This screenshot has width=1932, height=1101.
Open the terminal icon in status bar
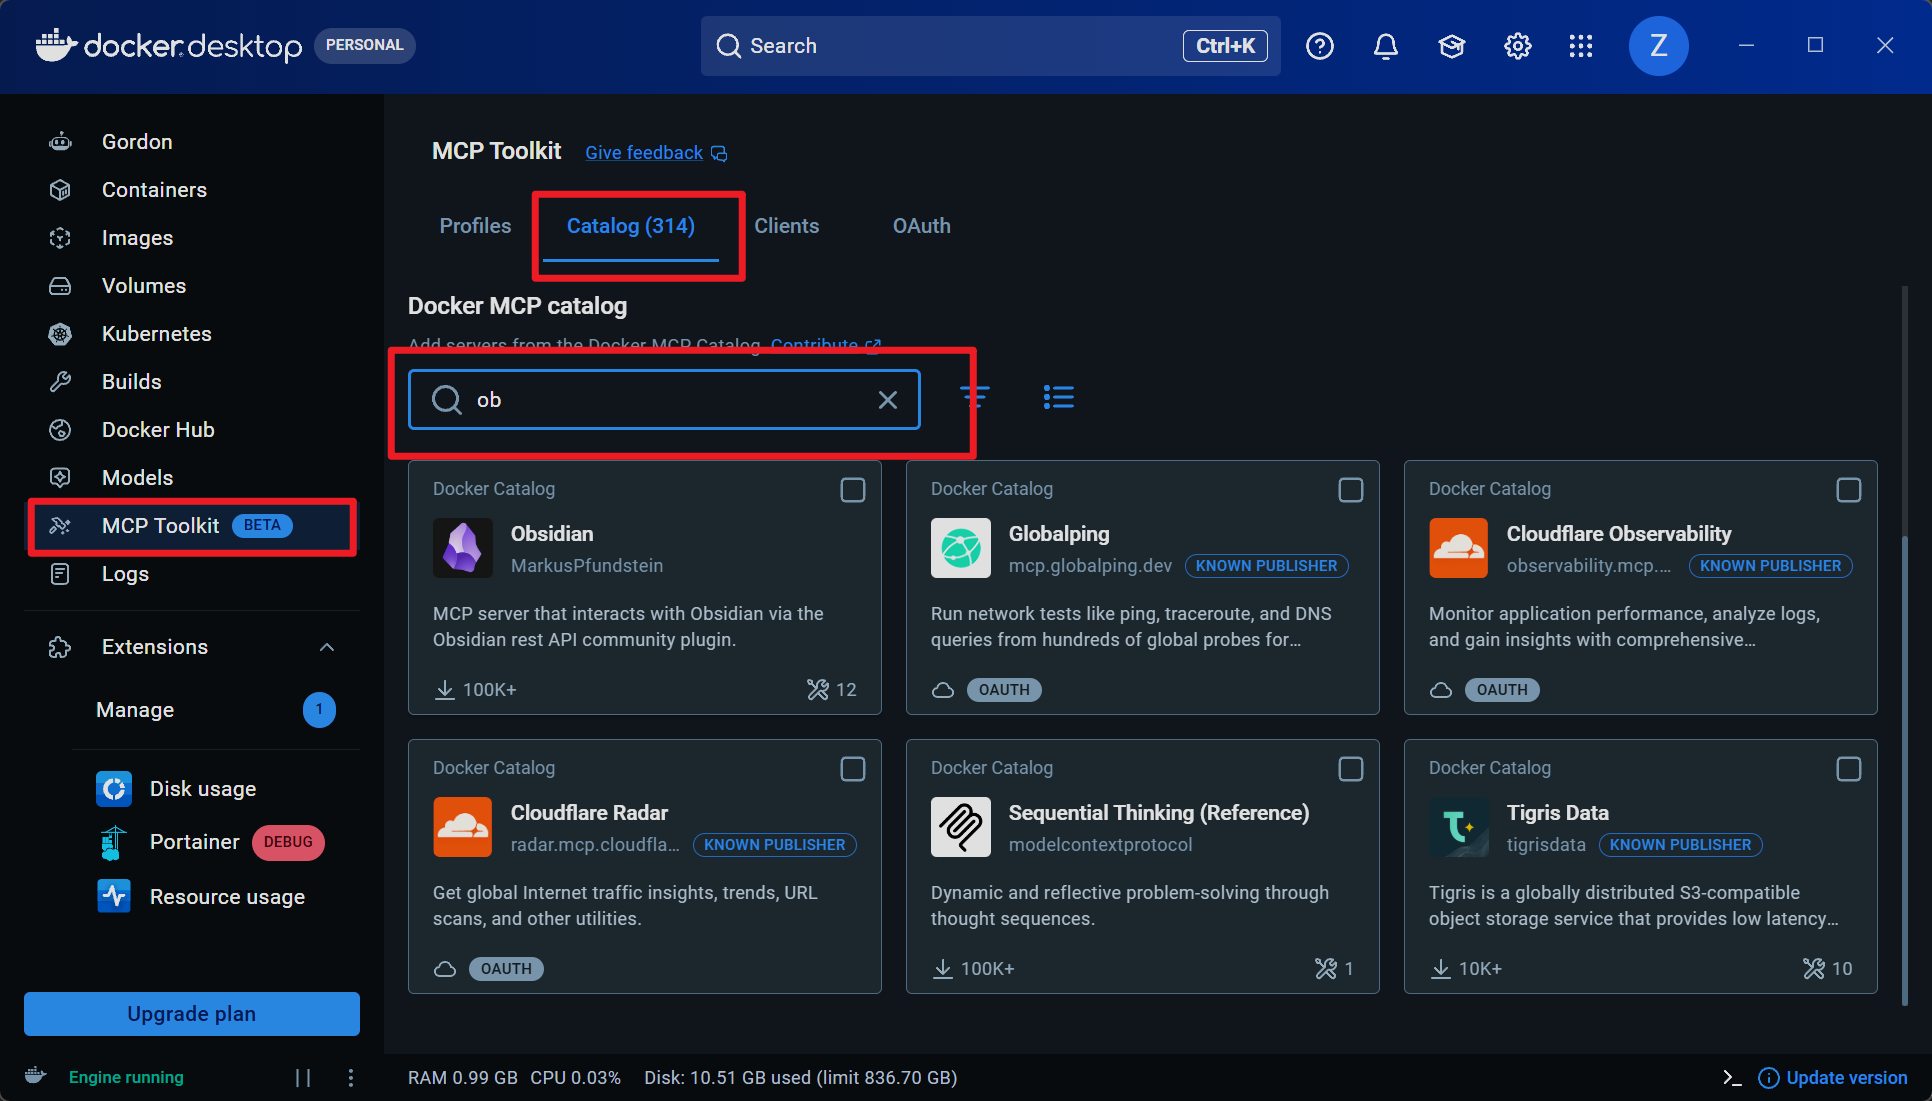pyautogui.click(x=1732, y=1077)
